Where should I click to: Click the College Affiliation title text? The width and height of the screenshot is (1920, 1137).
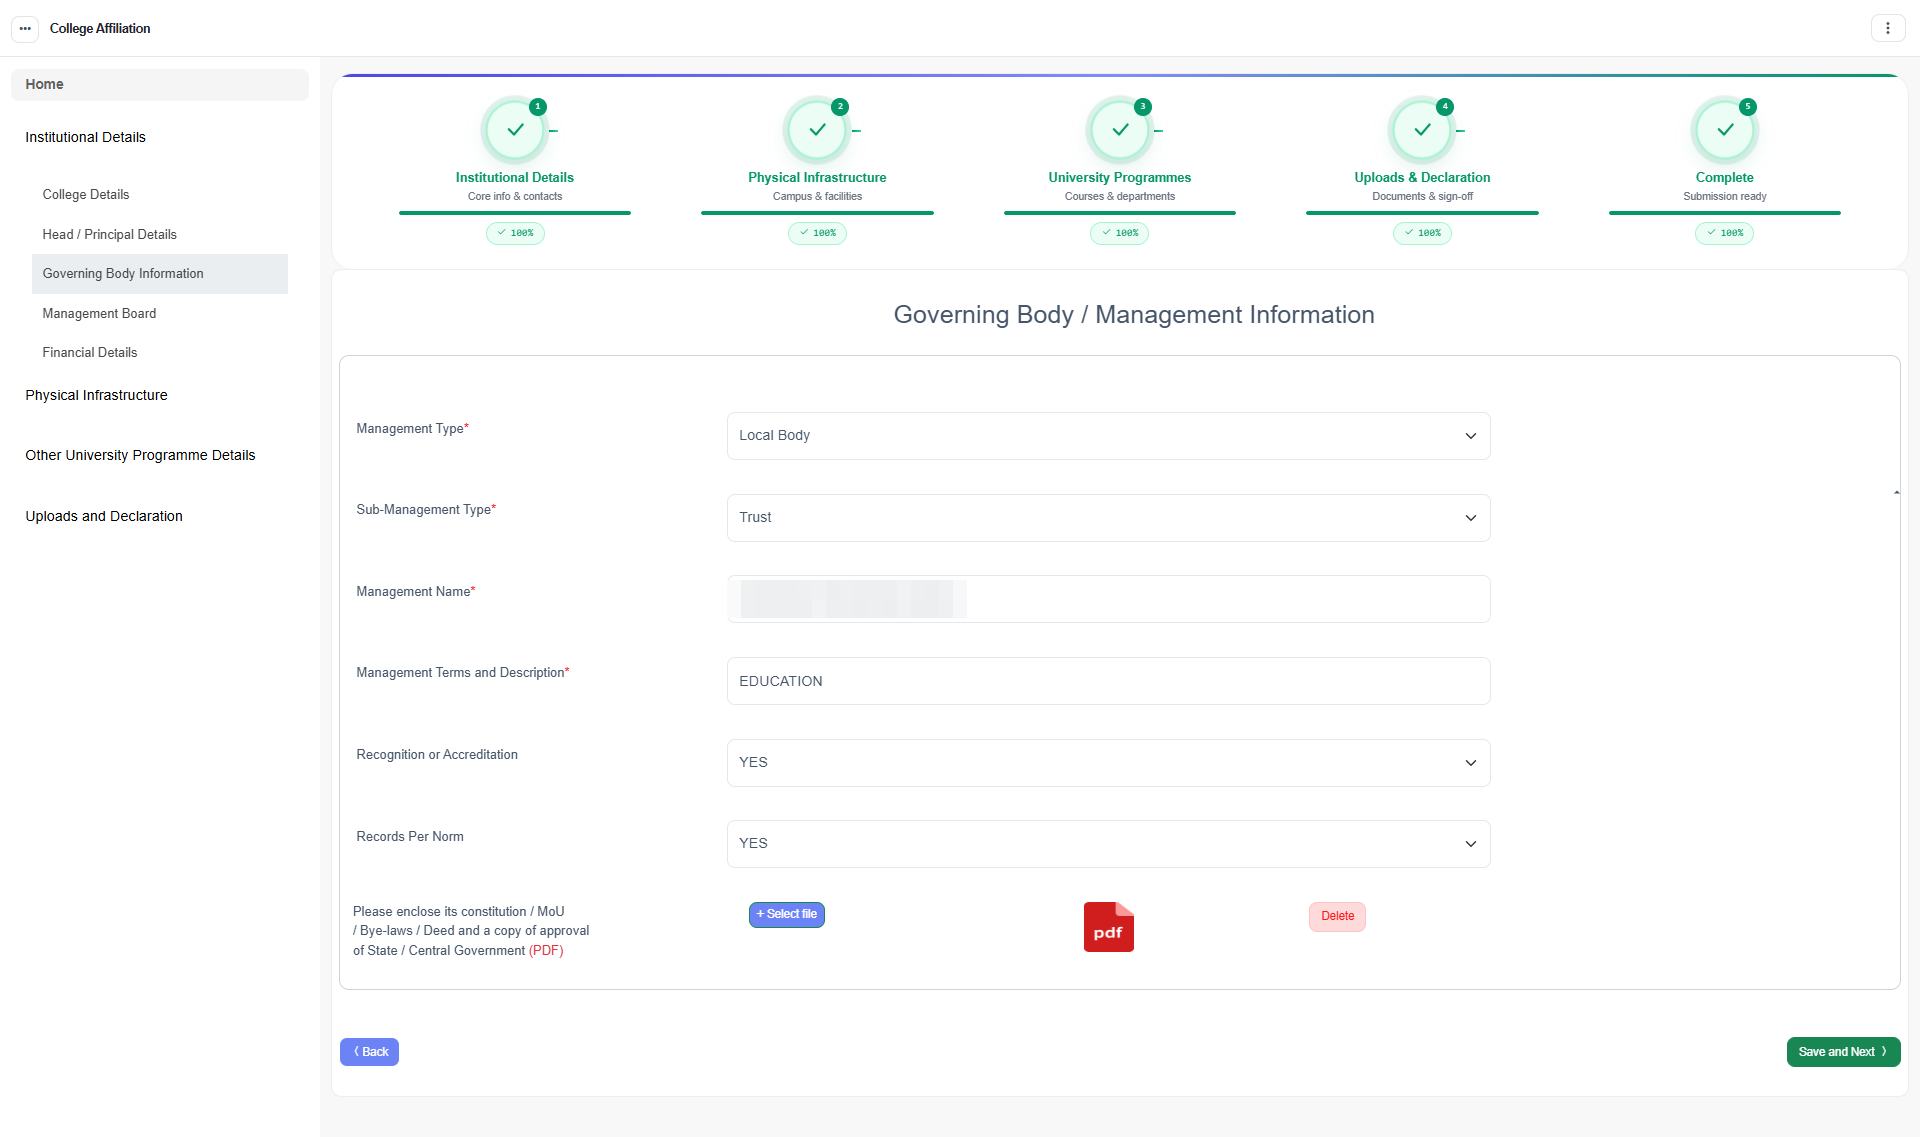pyautogui.click(x=100, y=29)
